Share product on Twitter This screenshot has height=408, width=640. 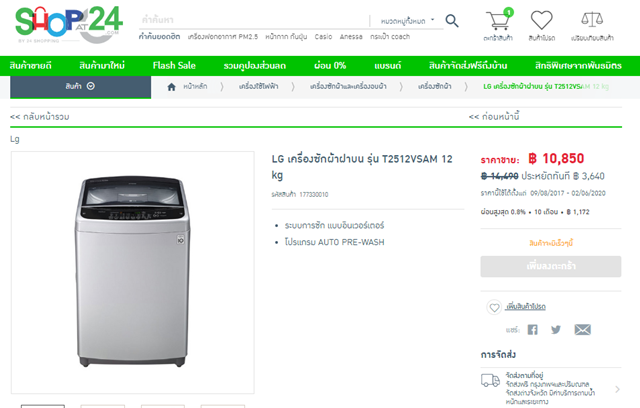pyautogui.click(x=556, y=329)
